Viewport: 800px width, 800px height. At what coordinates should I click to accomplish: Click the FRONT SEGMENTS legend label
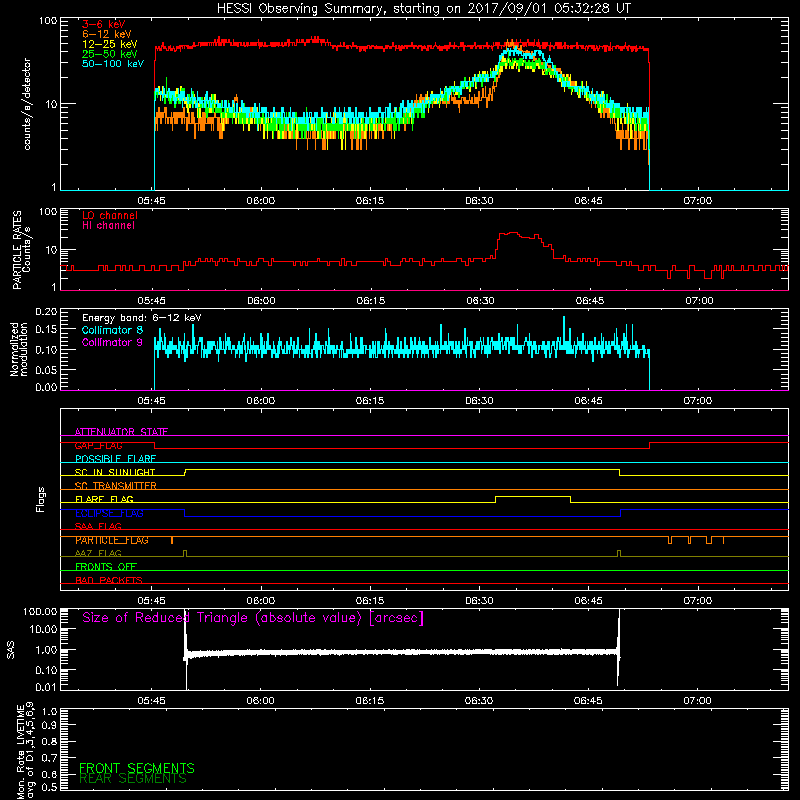tap(137, 768)
